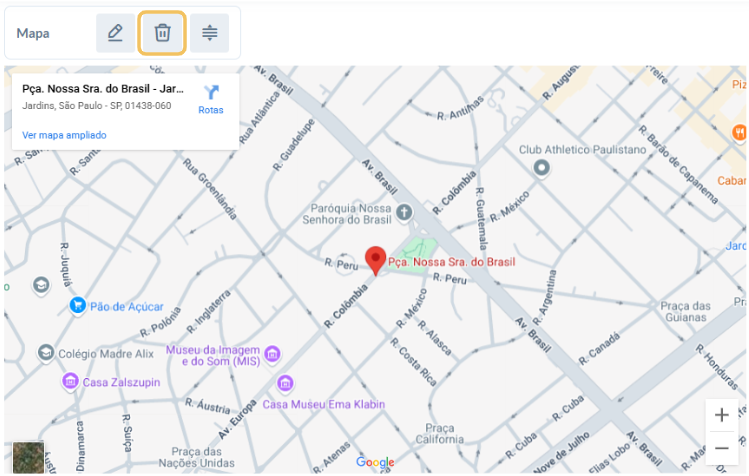This screenshot has height=476, width=749.
Task: Click the school marker beside R. Juquiá
Action: pyautogui.click(x=41, y=285)
